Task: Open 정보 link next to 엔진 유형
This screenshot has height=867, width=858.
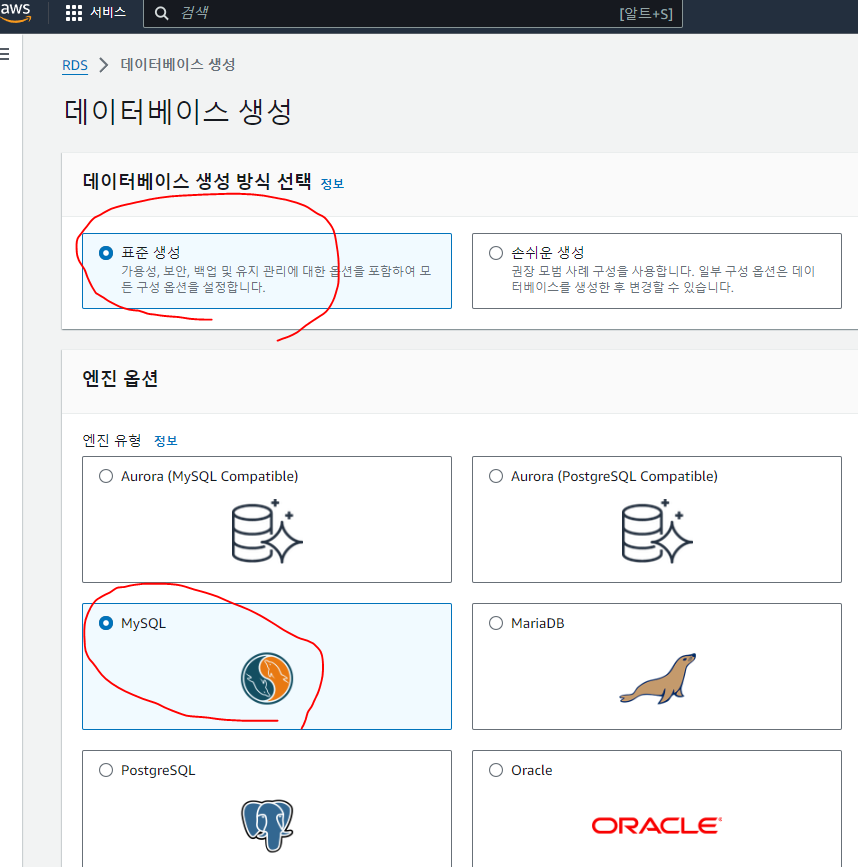Action: click(x=165, y=441)
